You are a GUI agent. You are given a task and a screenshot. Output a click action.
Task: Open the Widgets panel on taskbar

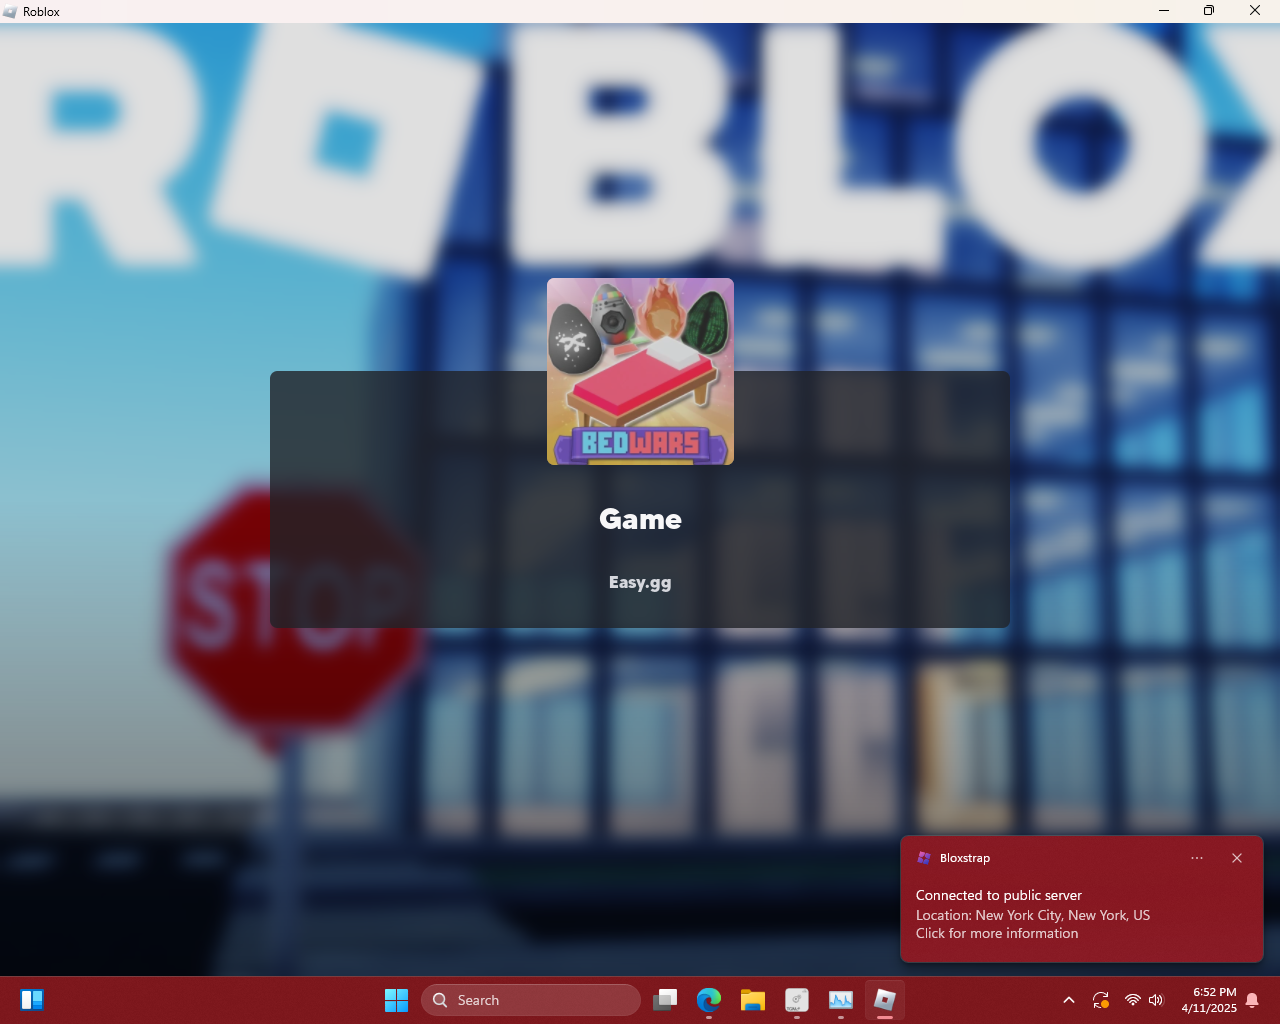coord(32,1000)
